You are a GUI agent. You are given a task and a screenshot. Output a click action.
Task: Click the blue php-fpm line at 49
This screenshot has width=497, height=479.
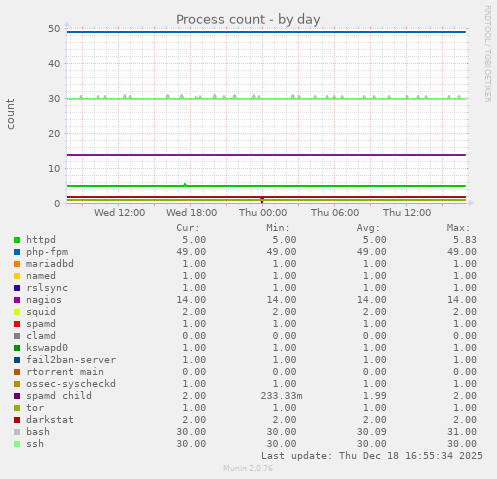click(x=267, y=32)
